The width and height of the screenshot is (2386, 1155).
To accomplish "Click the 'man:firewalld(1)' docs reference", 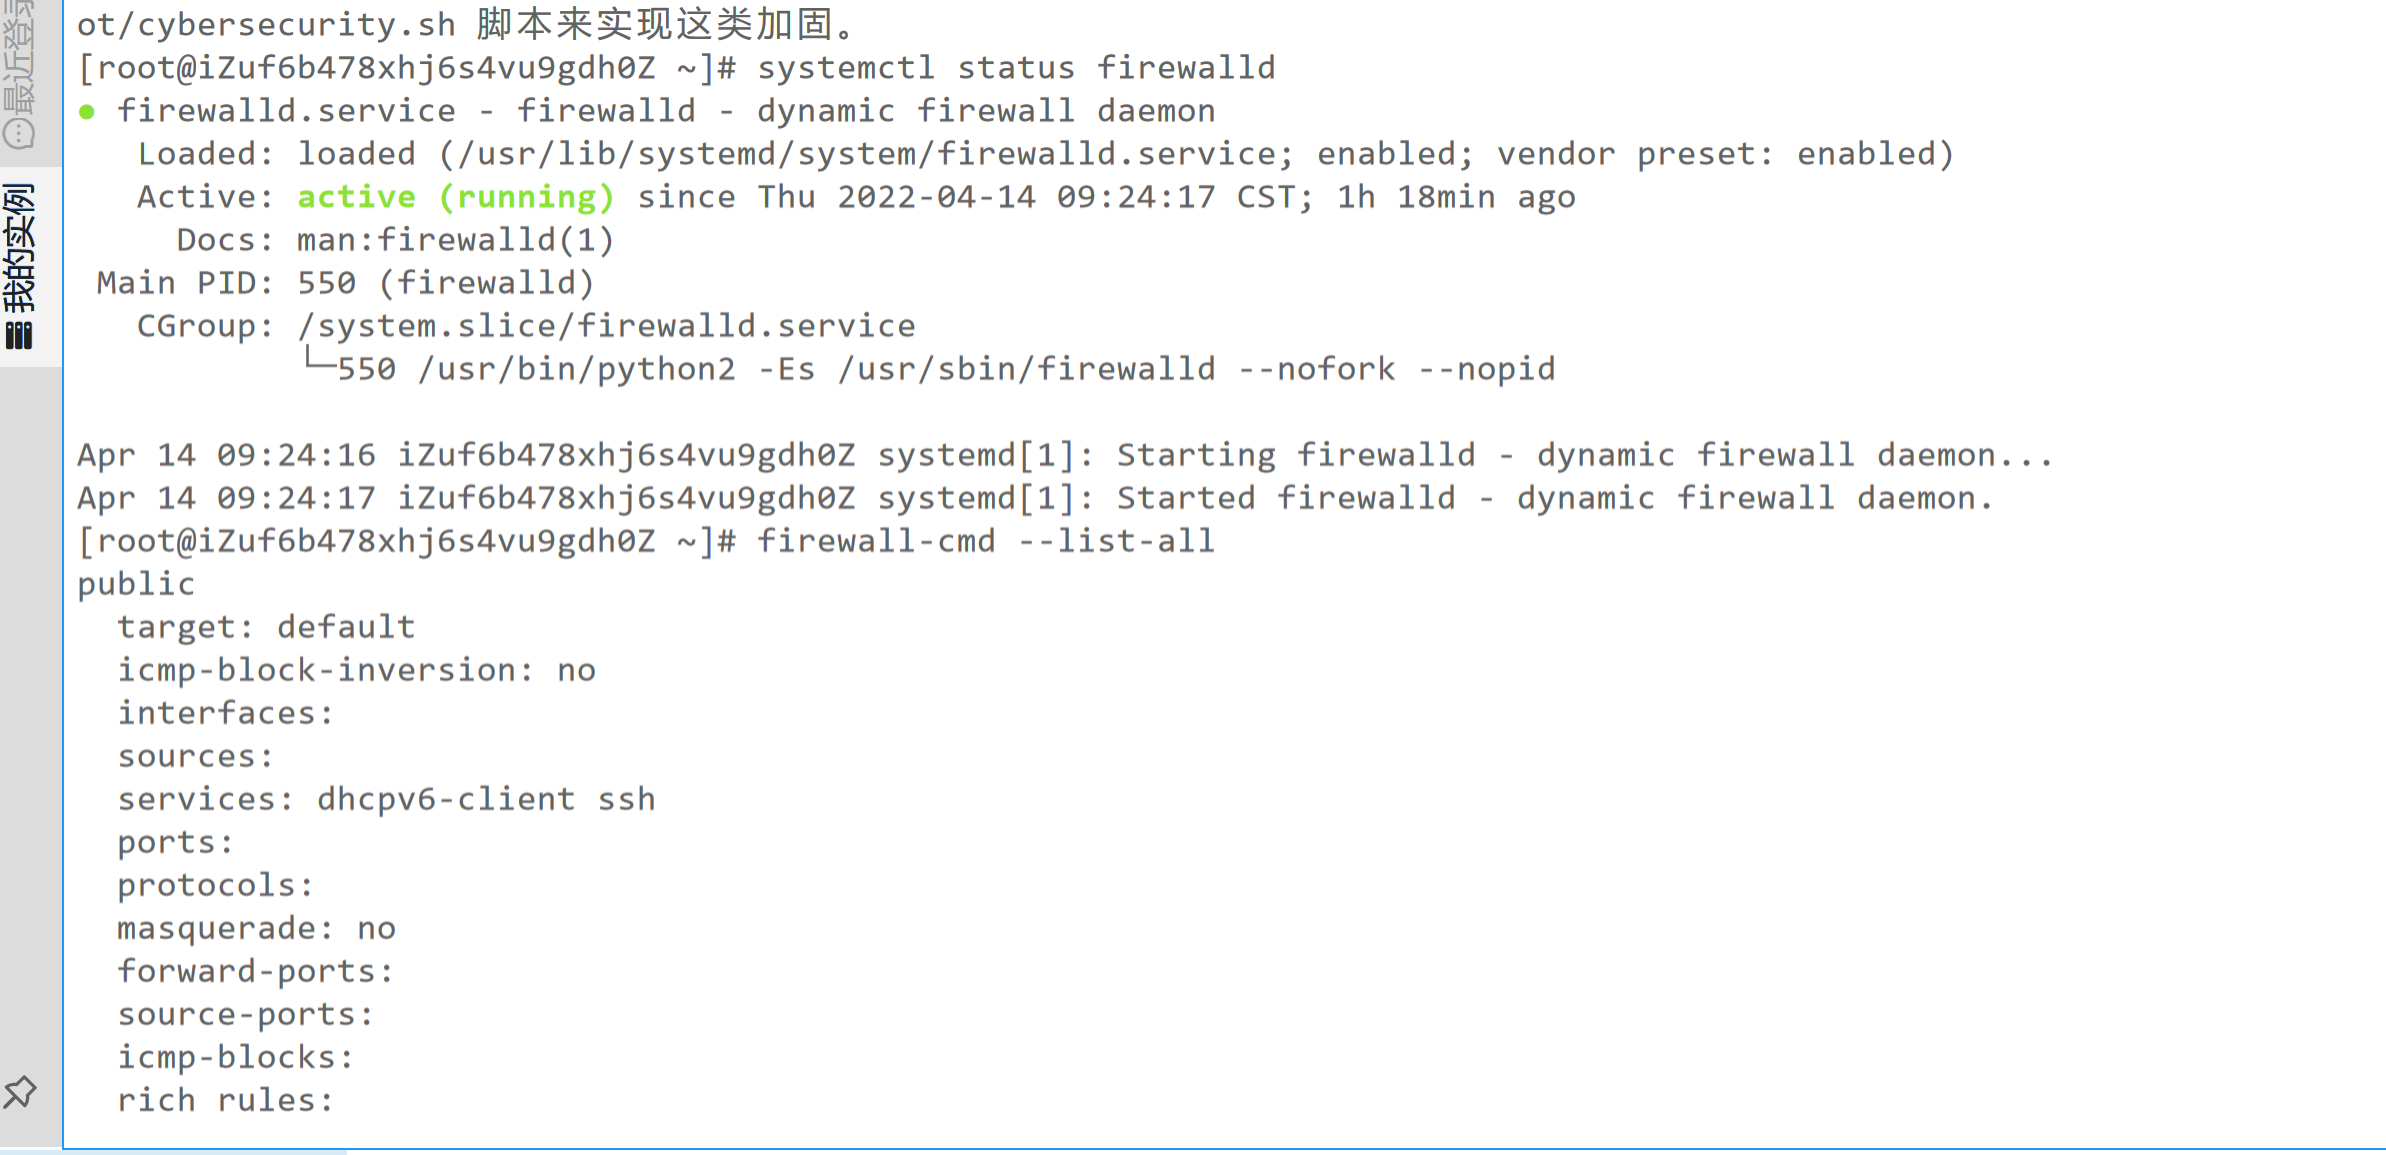I will tap(456, 240).
